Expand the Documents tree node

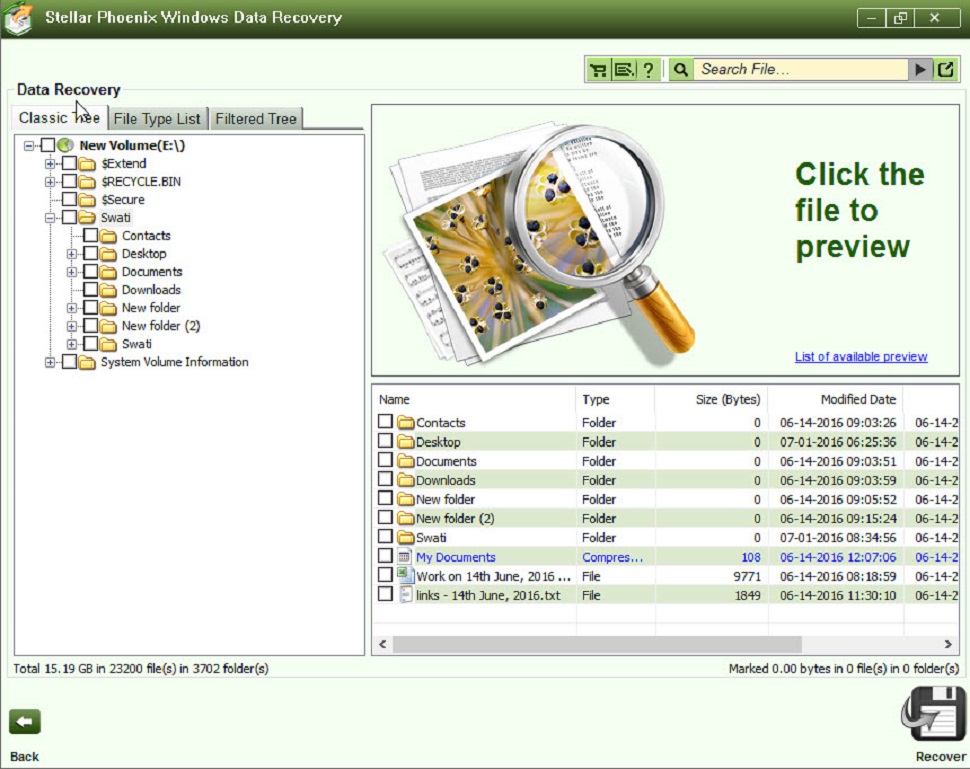[x=72, y=272]
